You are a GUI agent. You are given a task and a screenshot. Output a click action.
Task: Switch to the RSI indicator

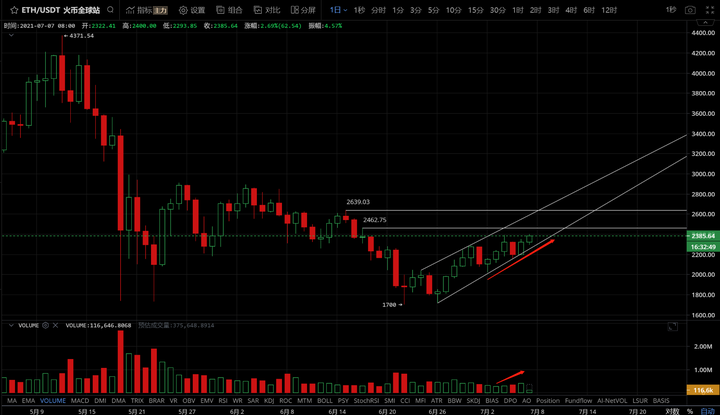pyautogui.click(x=223, y=400)
